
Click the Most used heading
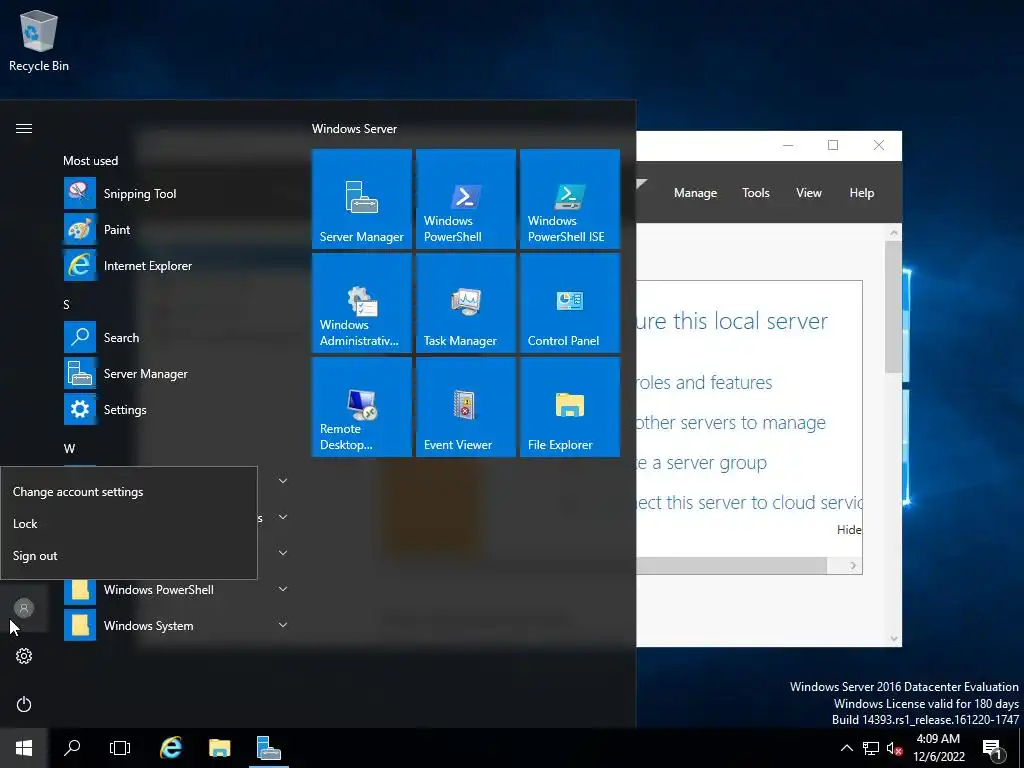tap(90, 161)
